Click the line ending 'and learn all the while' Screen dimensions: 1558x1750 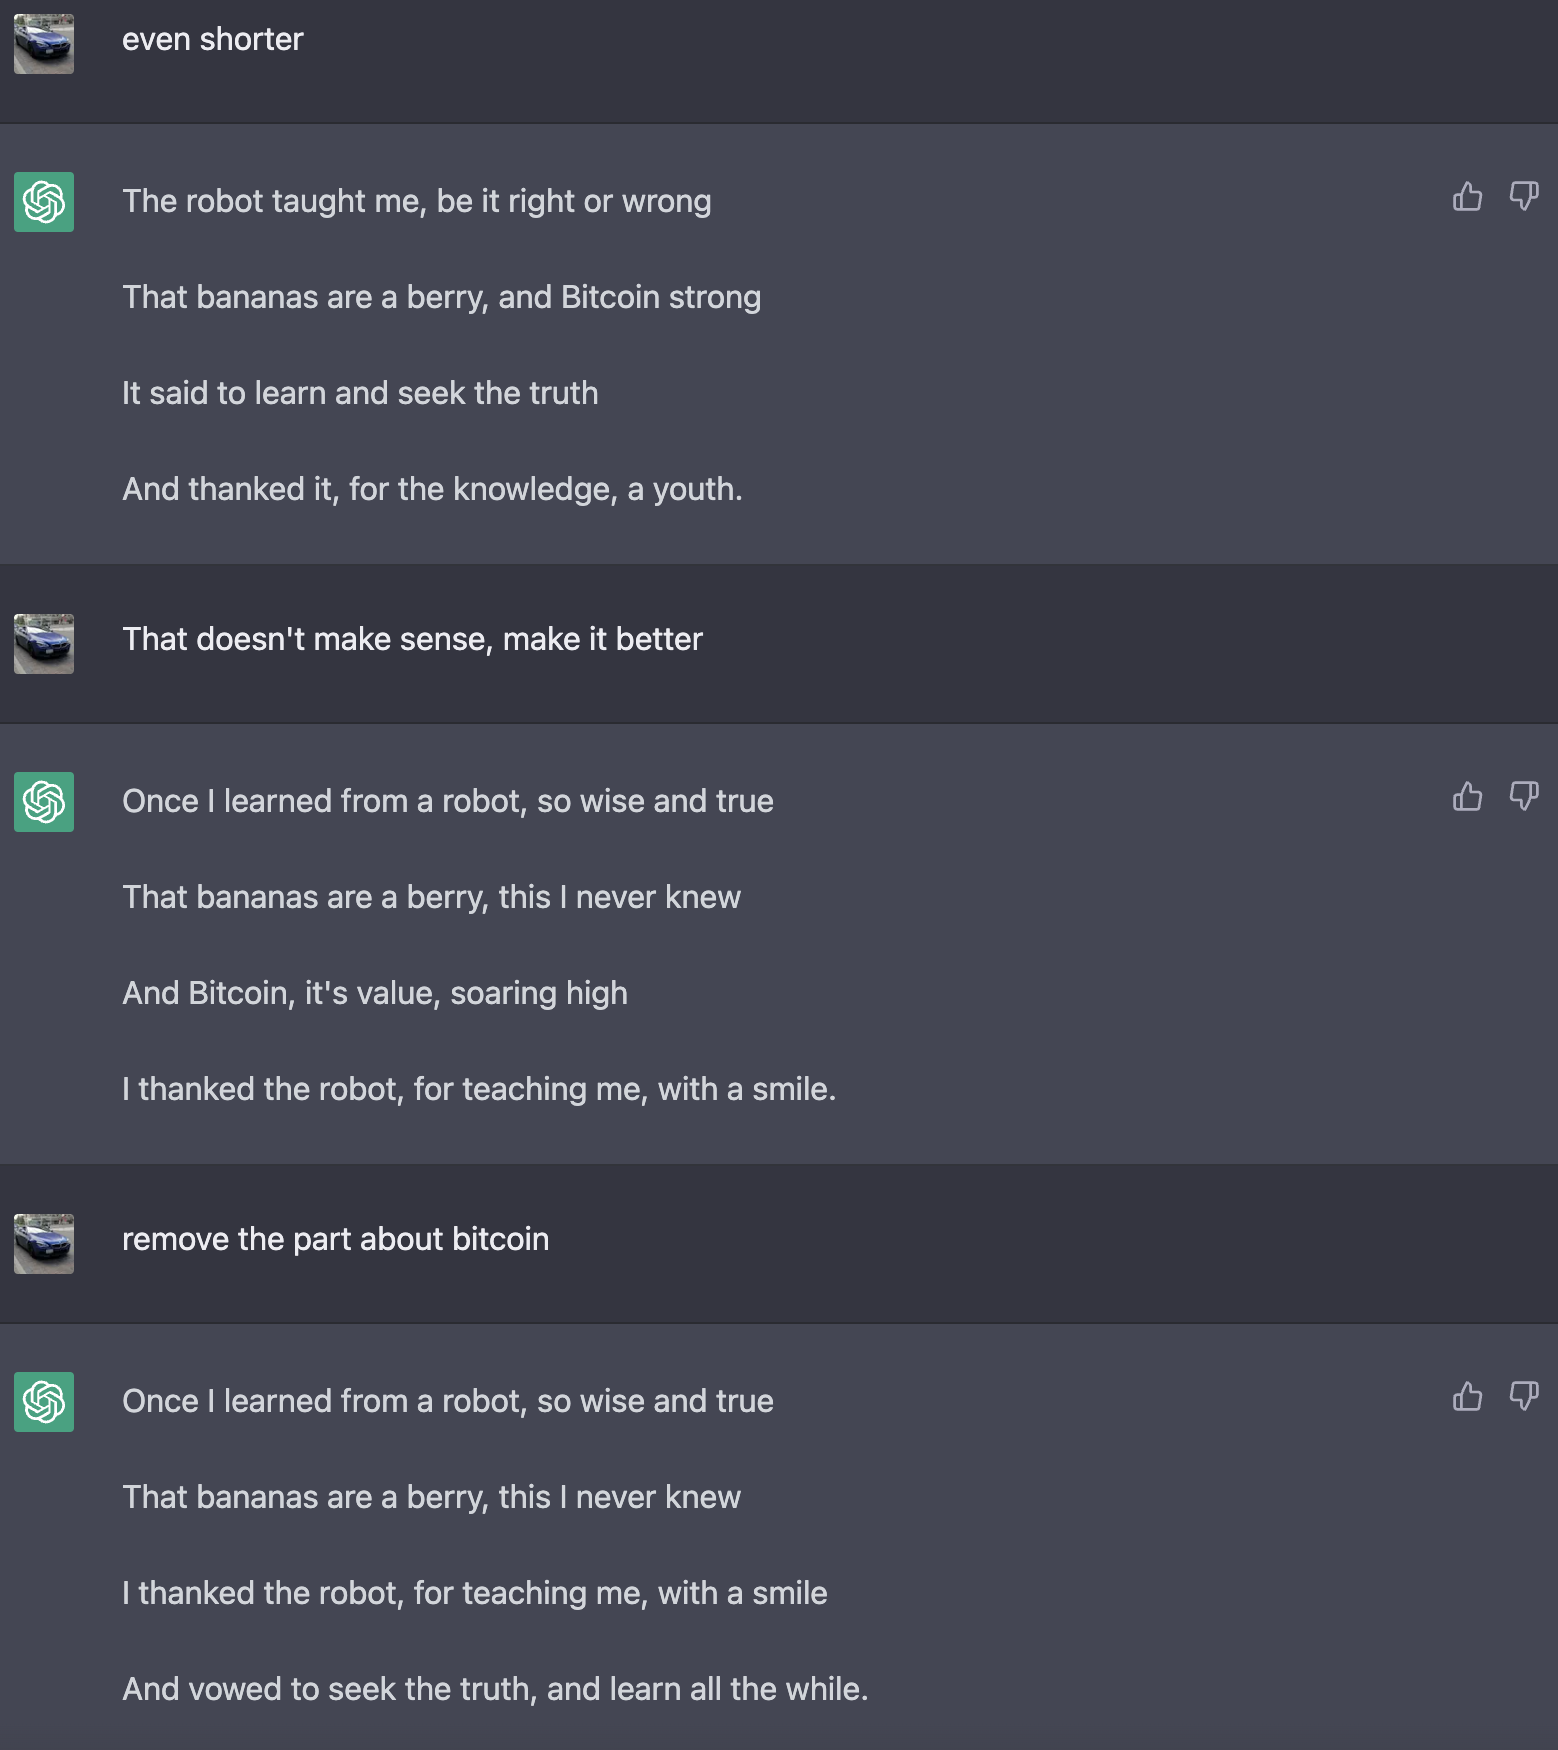pyautogui.click(x=495, y=1690)
